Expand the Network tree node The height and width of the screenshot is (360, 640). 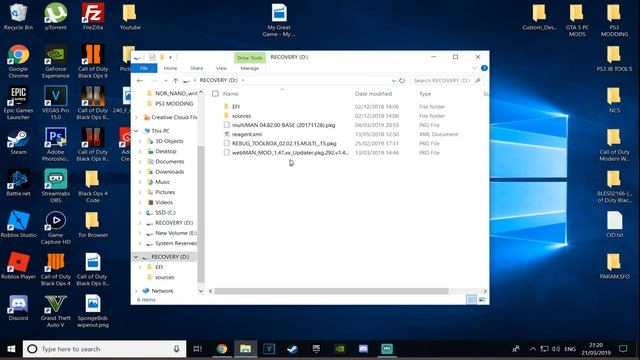pos(136,291)
